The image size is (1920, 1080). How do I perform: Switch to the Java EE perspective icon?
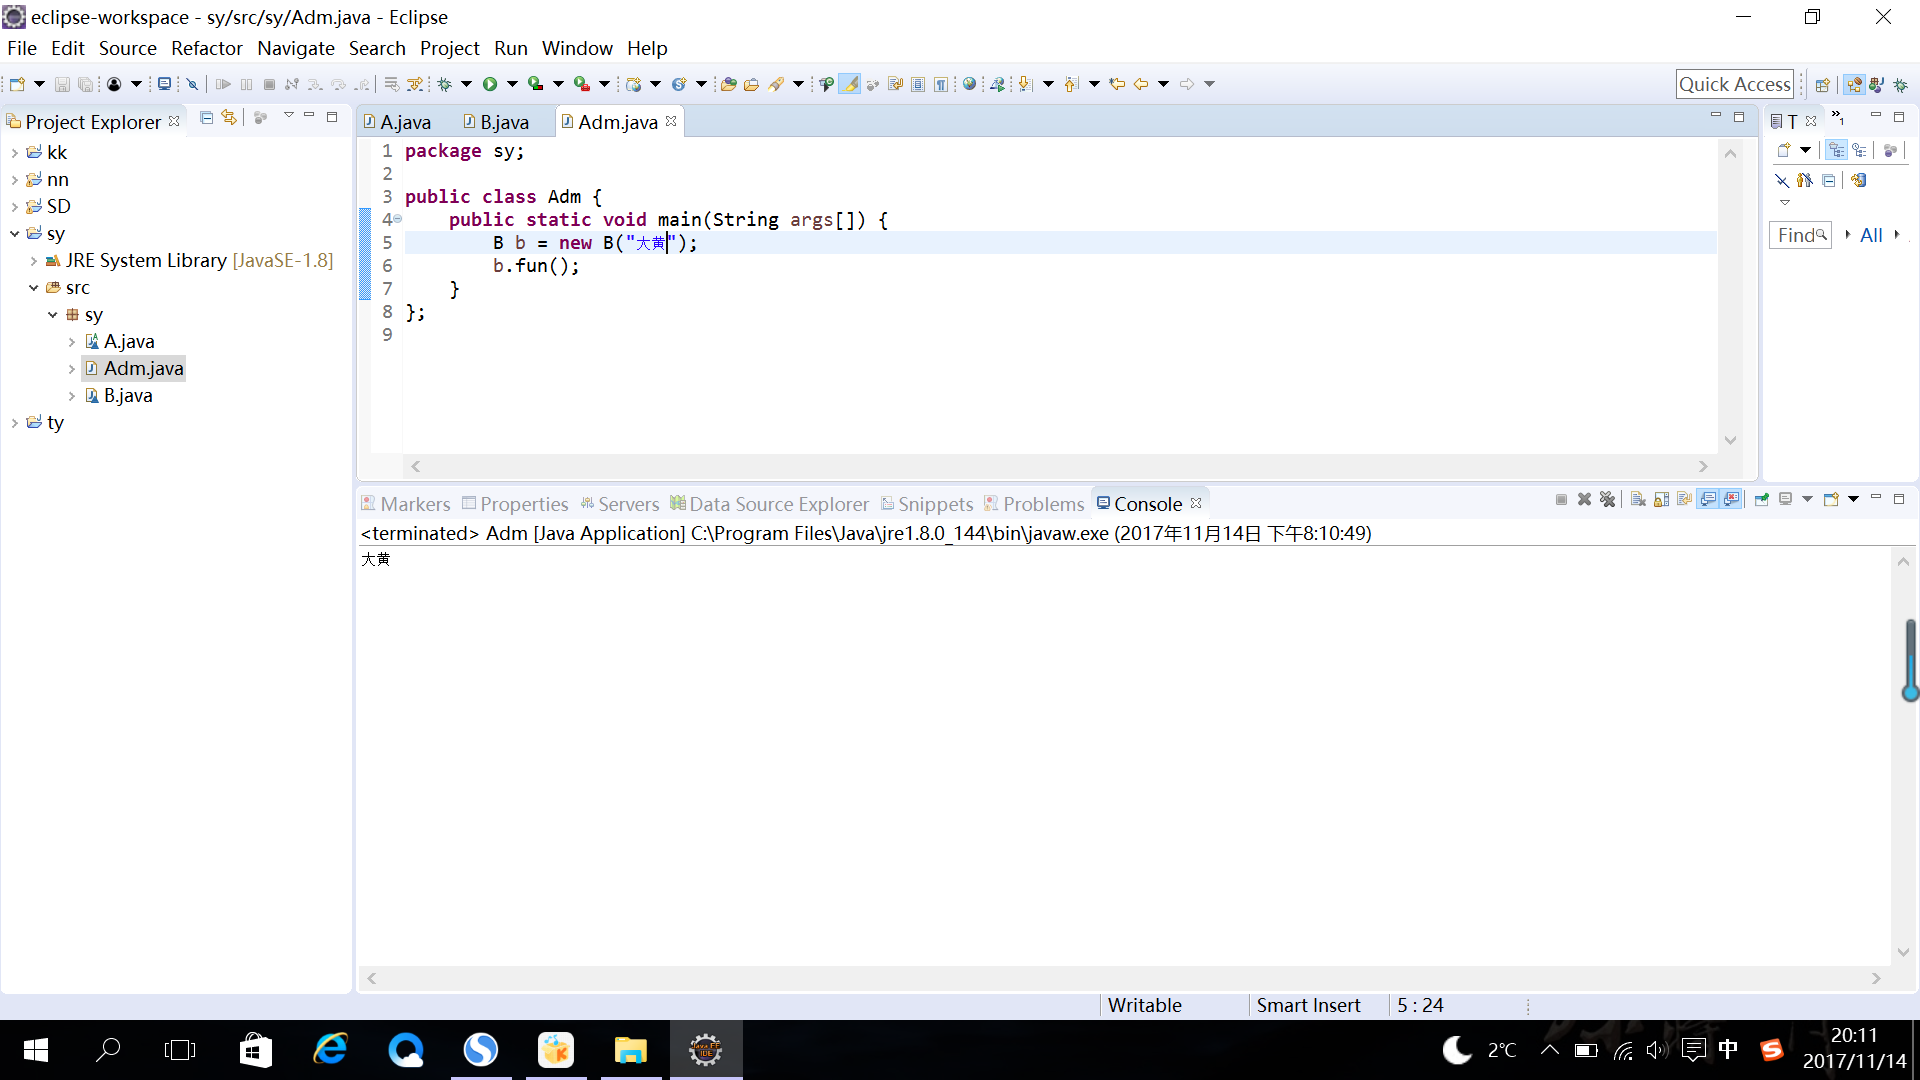pos(1854,85)
